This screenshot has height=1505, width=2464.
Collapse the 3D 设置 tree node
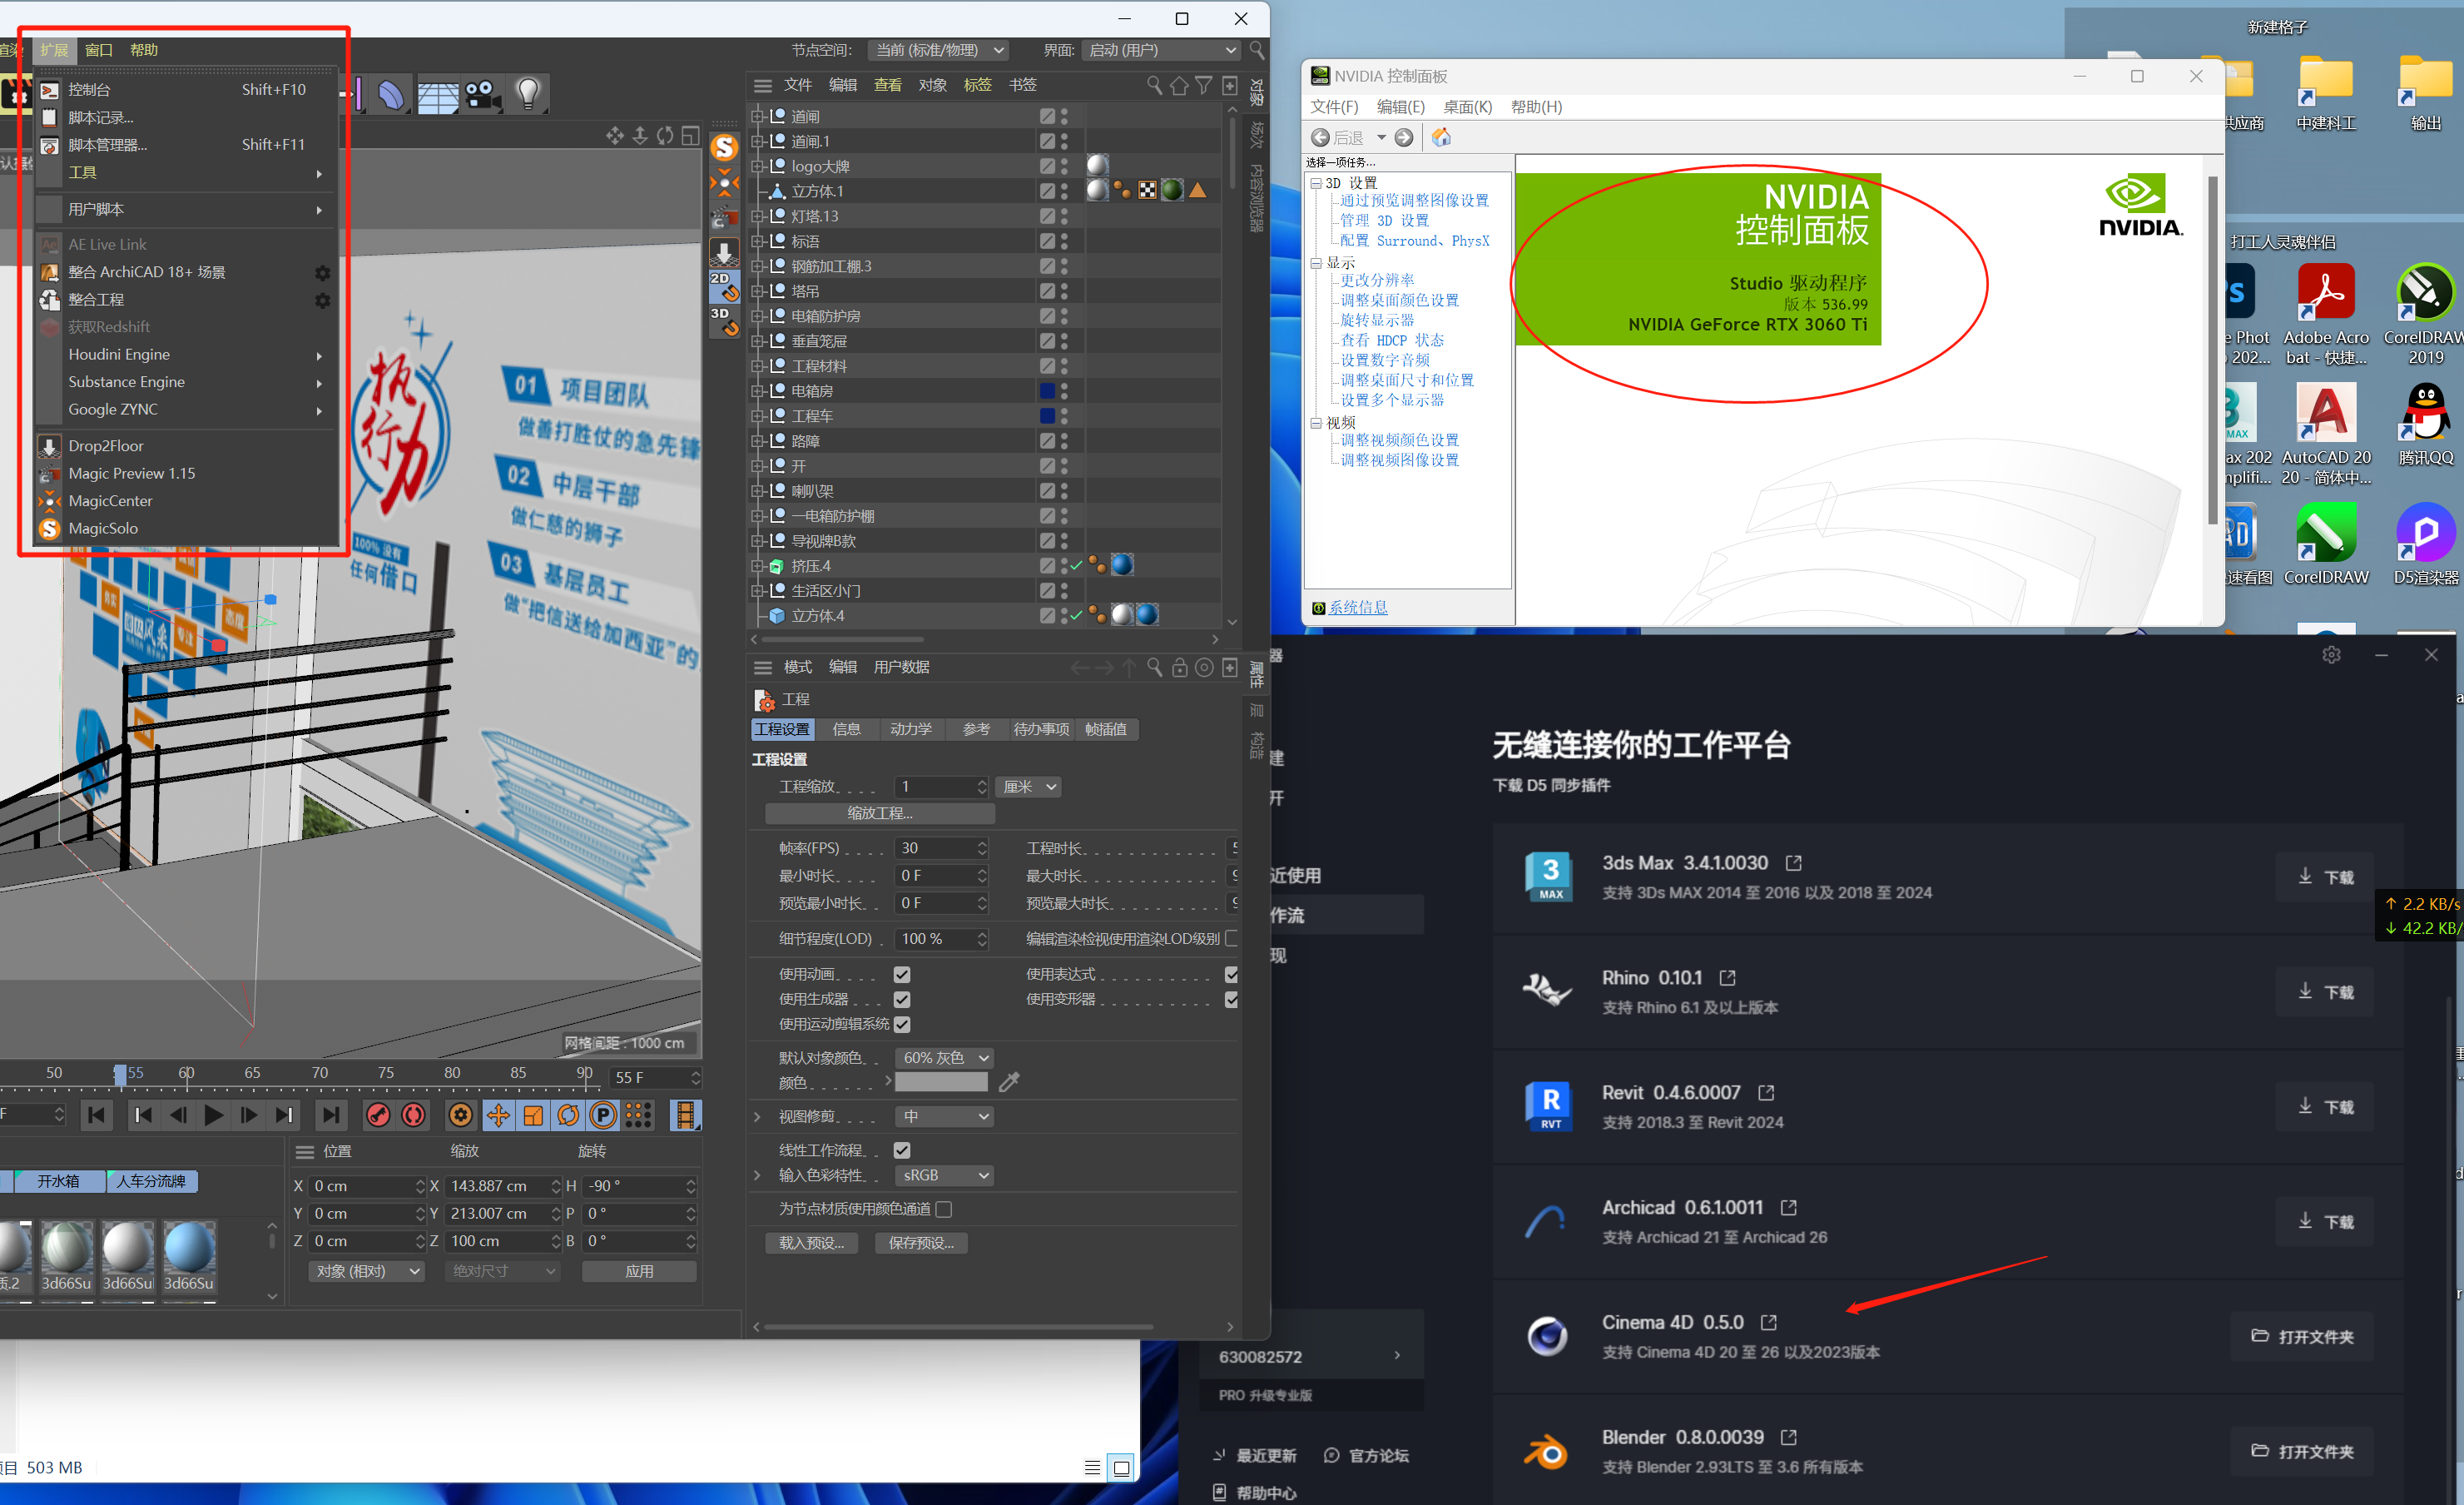pyautogui.click(x=1316, y=183)
